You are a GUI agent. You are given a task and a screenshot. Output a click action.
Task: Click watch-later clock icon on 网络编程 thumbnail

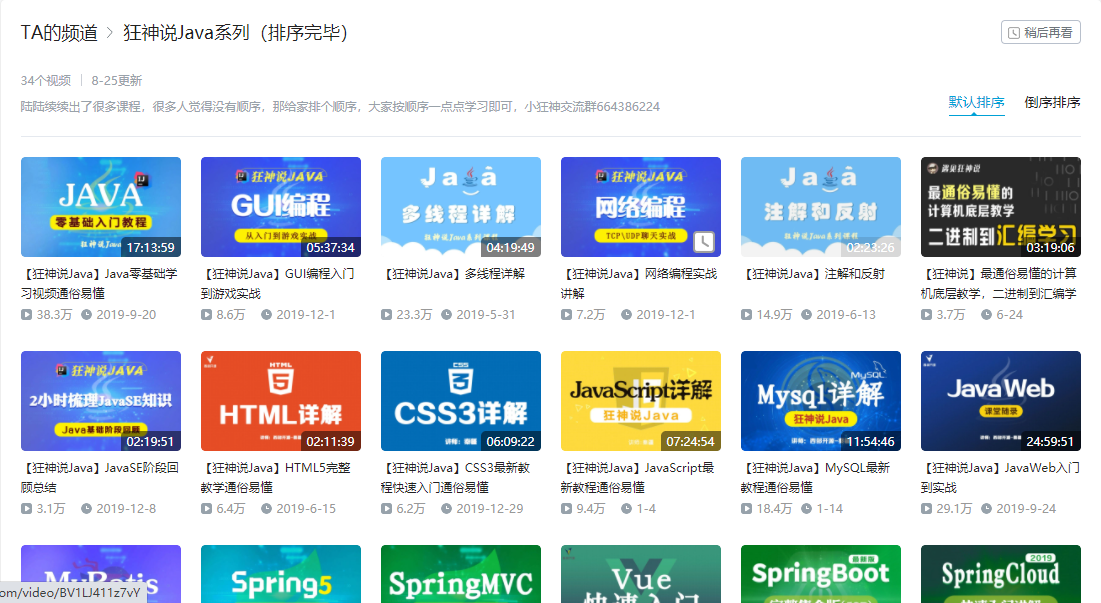coord(704,242)
